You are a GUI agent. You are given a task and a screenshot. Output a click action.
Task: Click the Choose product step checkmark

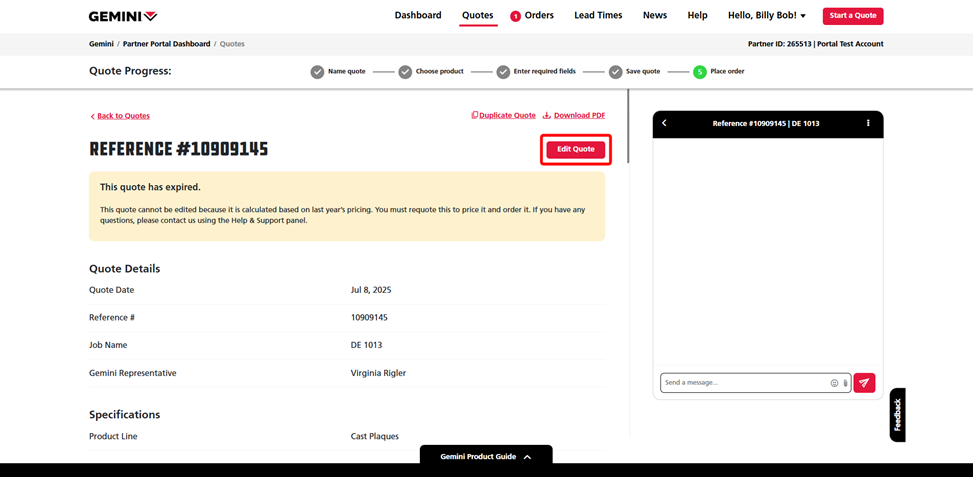[405, 72]
